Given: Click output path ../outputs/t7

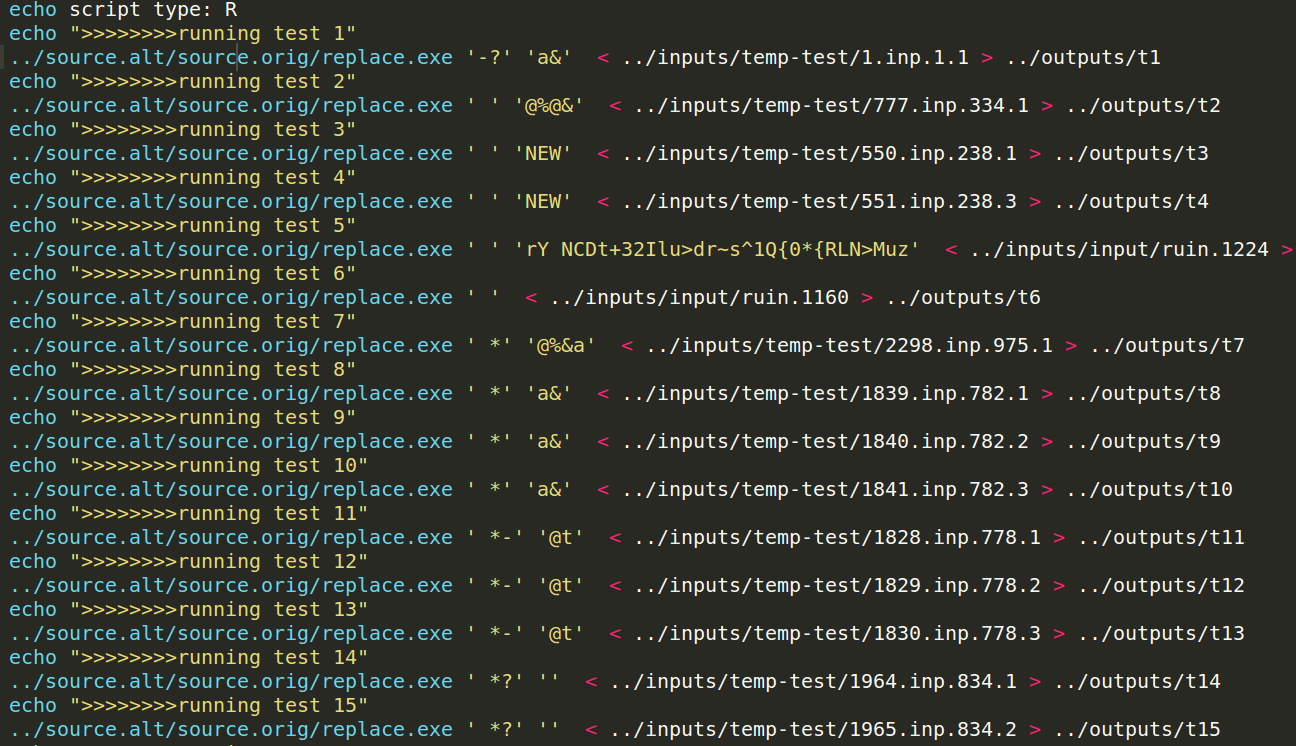Looking at the screenshot, I should pos(1167,345).
